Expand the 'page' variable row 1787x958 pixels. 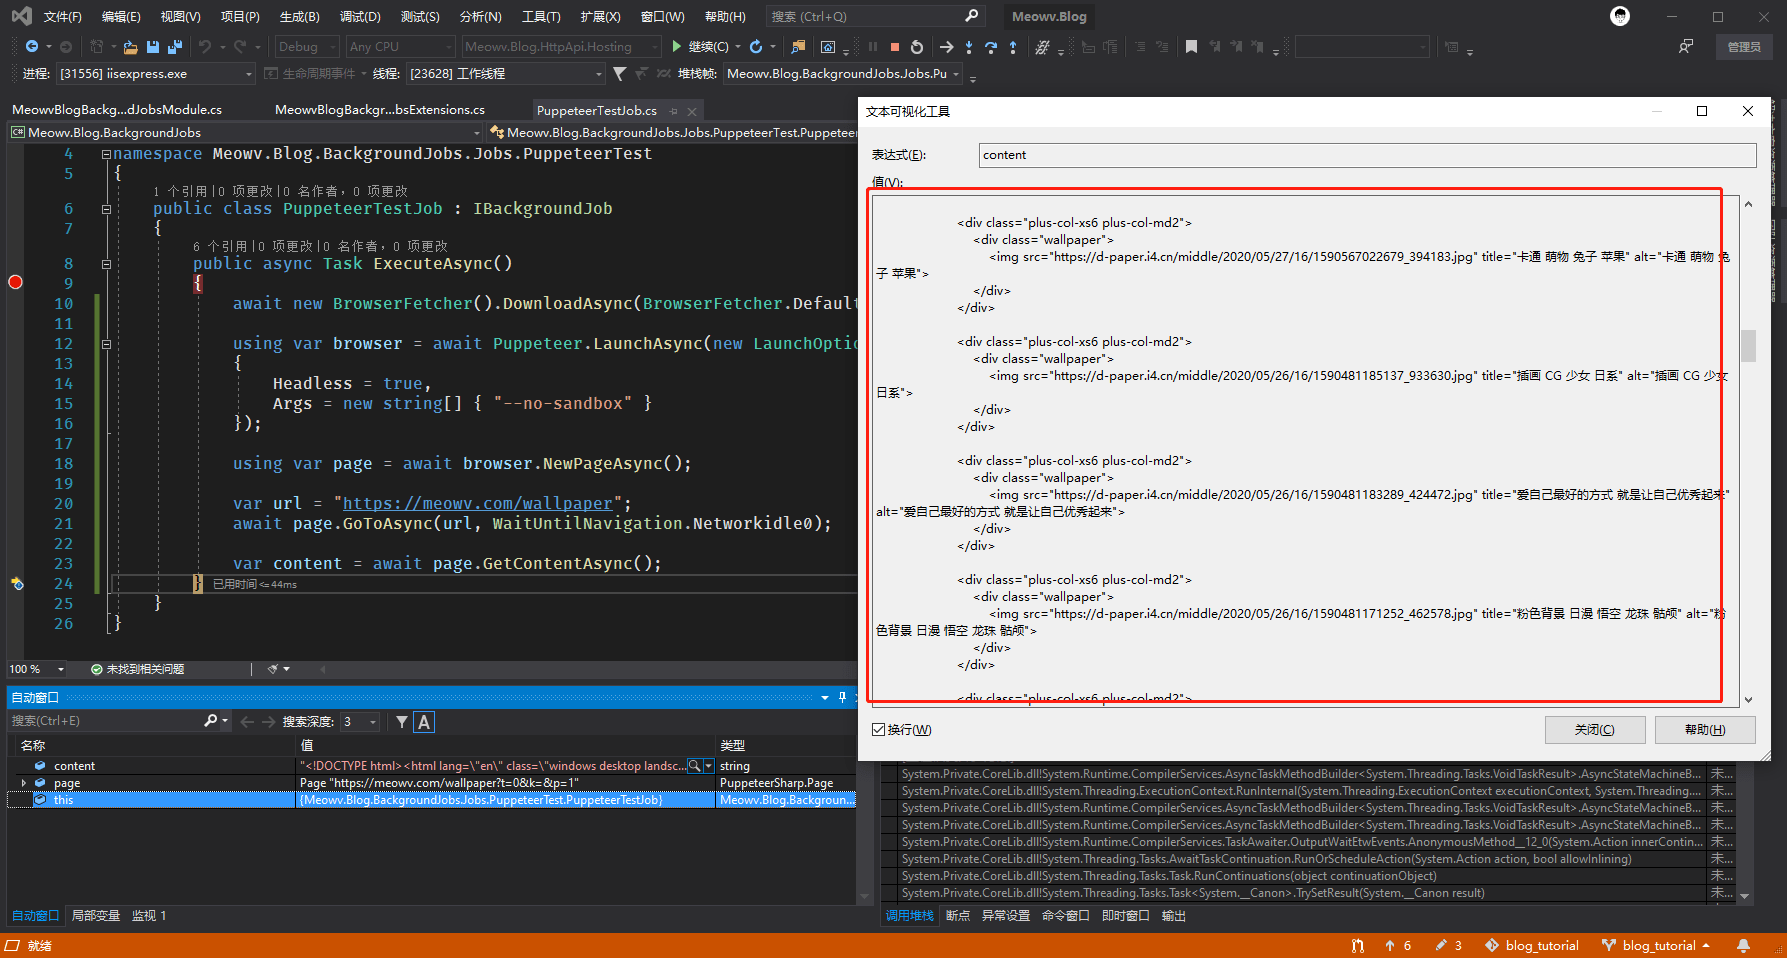[23, 783]
